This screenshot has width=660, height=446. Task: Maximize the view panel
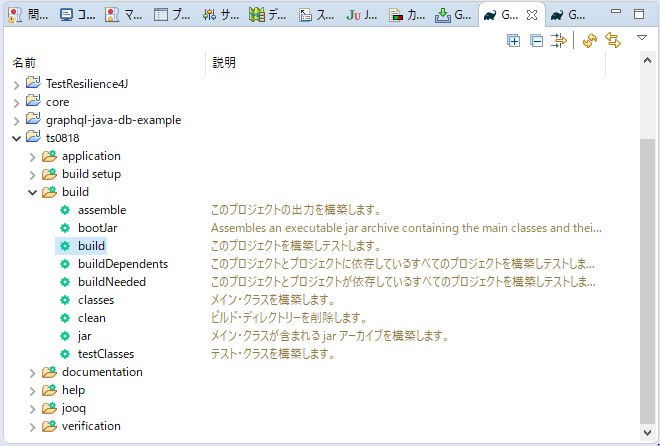click(639, 14)
